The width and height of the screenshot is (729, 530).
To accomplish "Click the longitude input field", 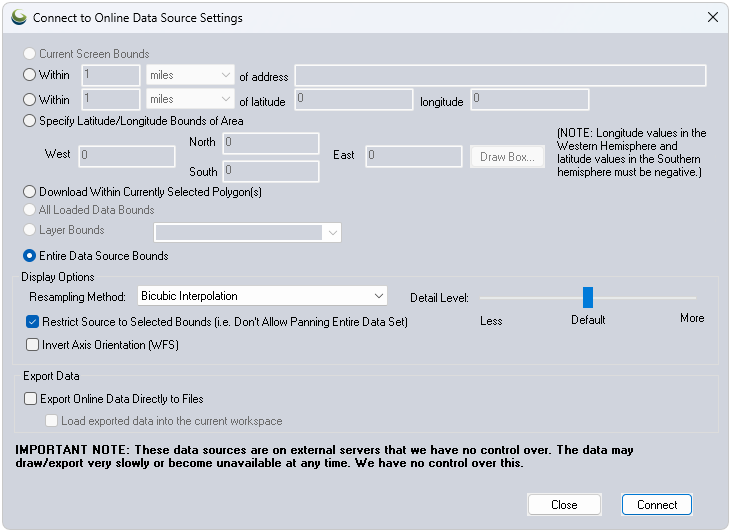I will pyautogui.click(x=529, y=100).
